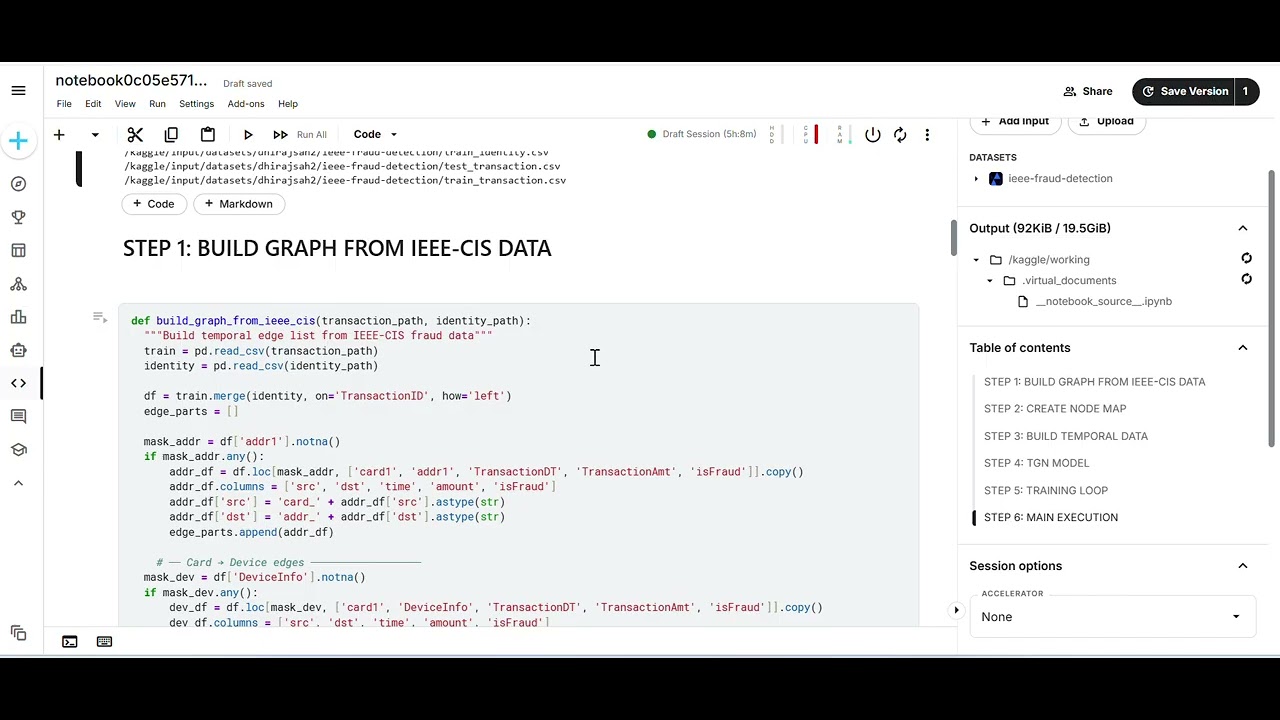Viewport: 1280px width, 720px height.
Task: Open Models tree icon in sidebar
Action: (x=18, y=284)
